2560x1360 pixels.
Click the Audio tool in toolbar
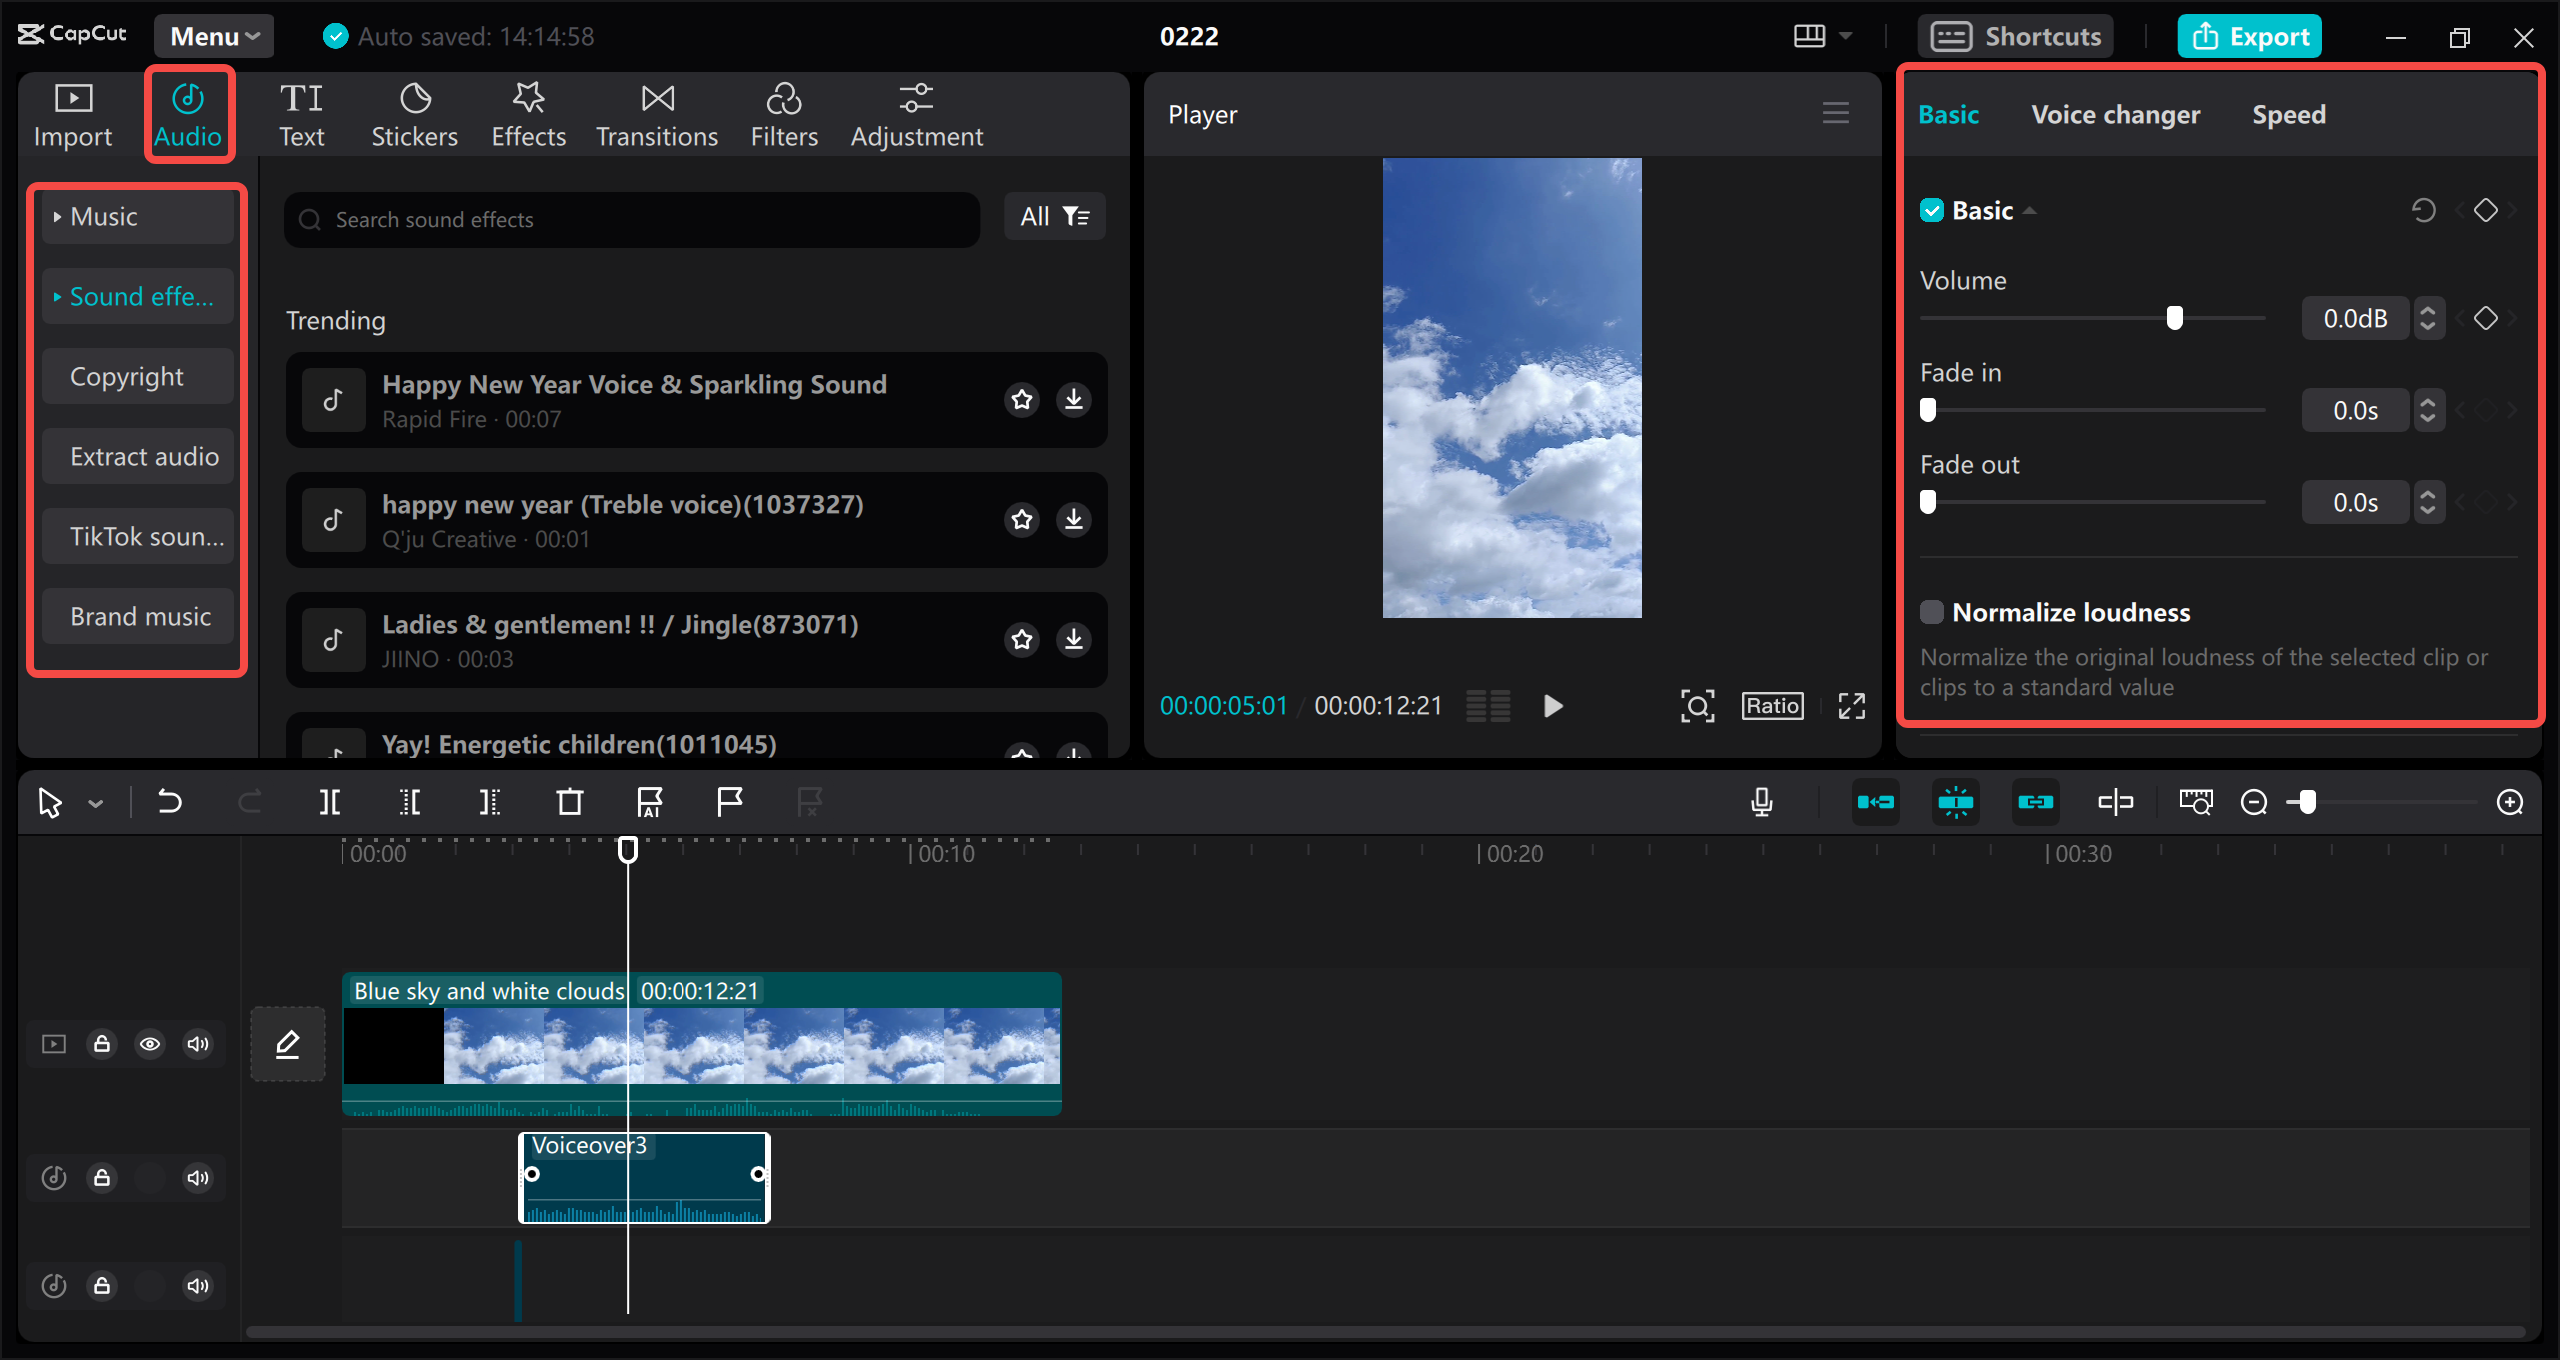[x=186, y=113]
